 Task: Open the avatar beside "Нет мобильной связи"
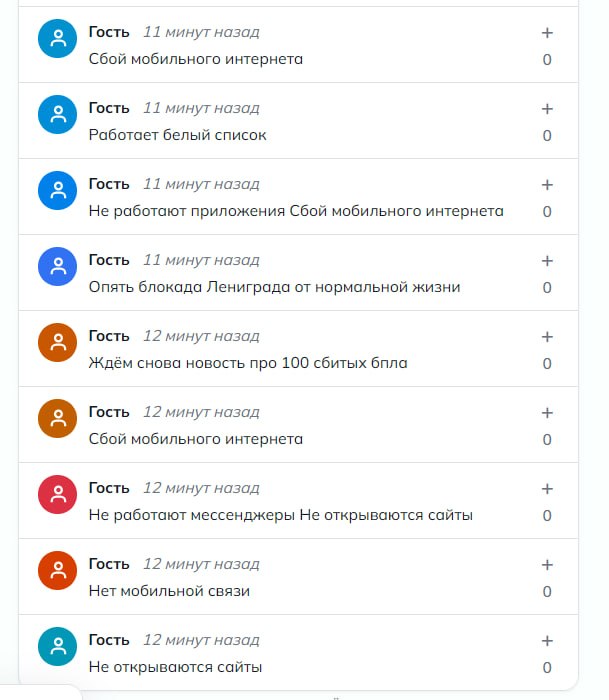coord(58,570)
